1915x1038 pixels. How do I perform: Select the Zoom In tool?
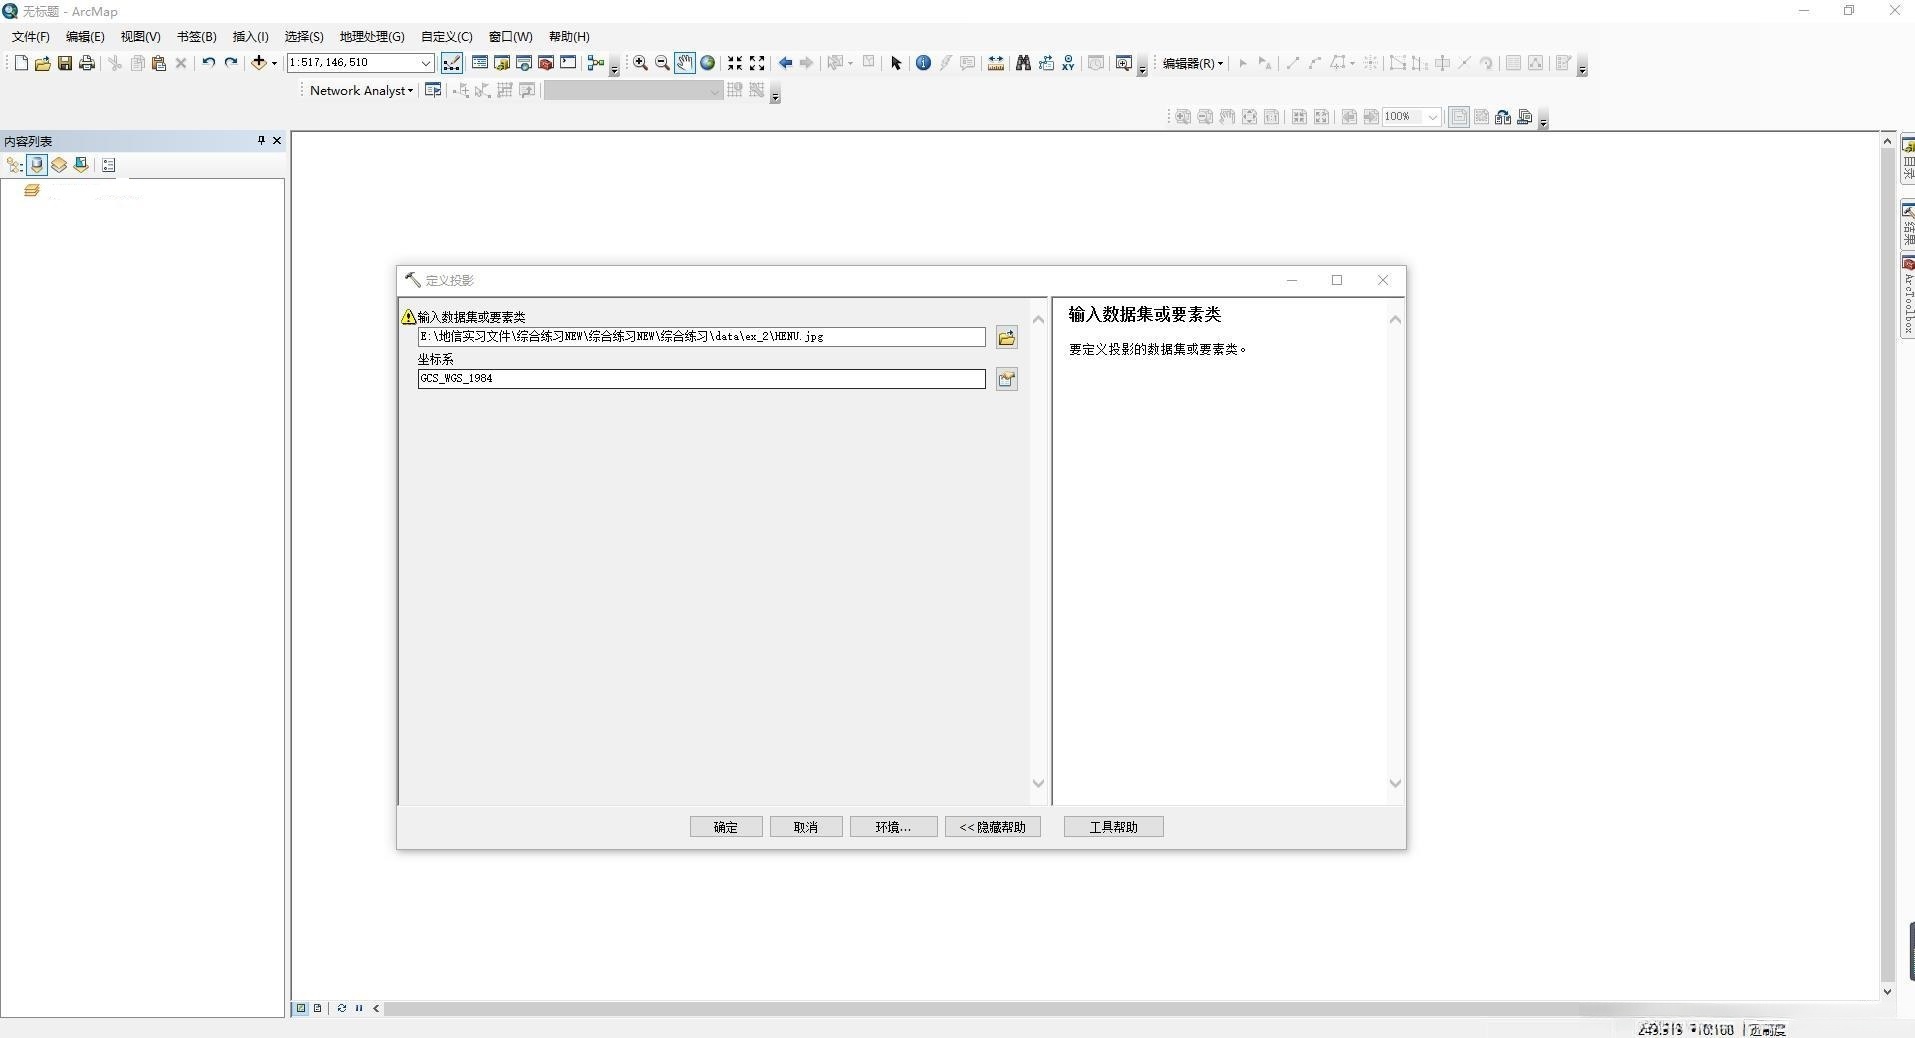tap(640, 63)
